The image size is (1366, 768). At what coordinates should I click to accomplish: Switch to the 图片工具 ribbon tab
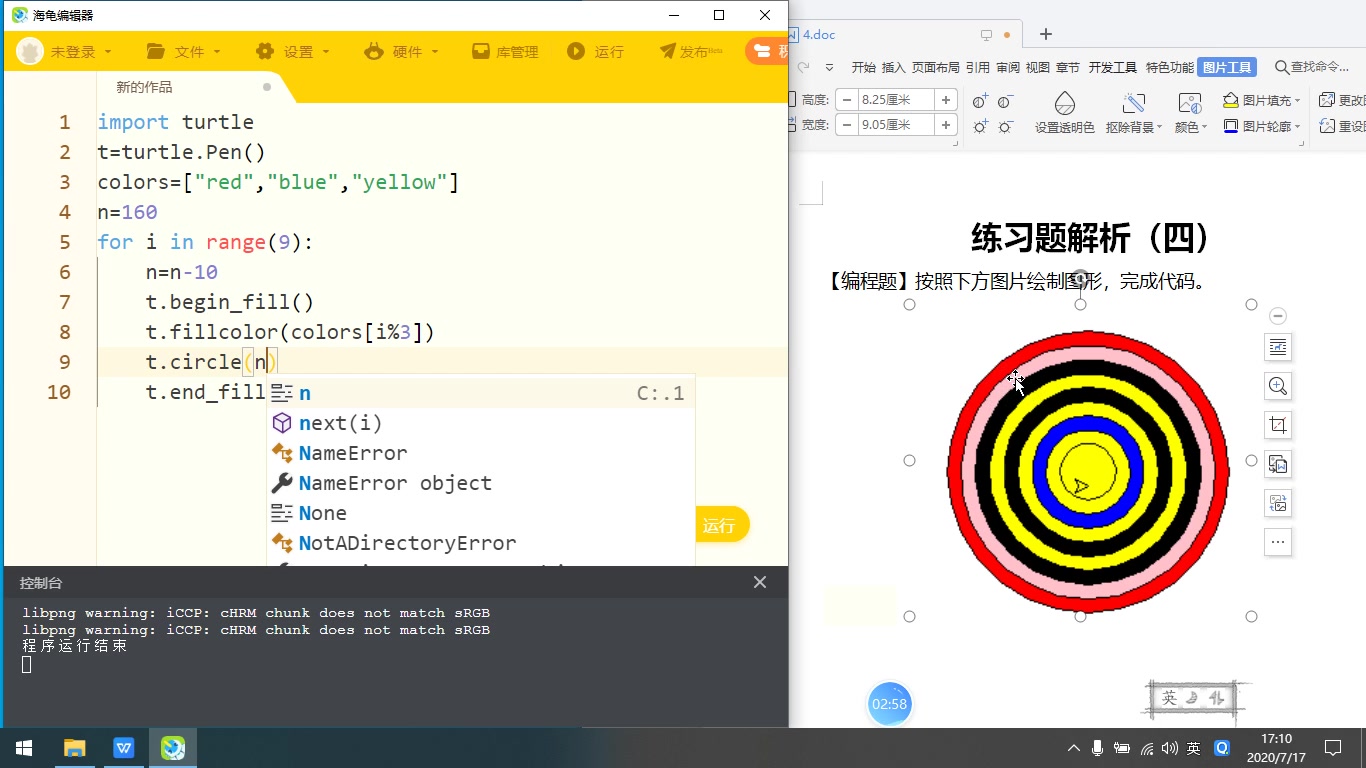(x=1227, y=67)
